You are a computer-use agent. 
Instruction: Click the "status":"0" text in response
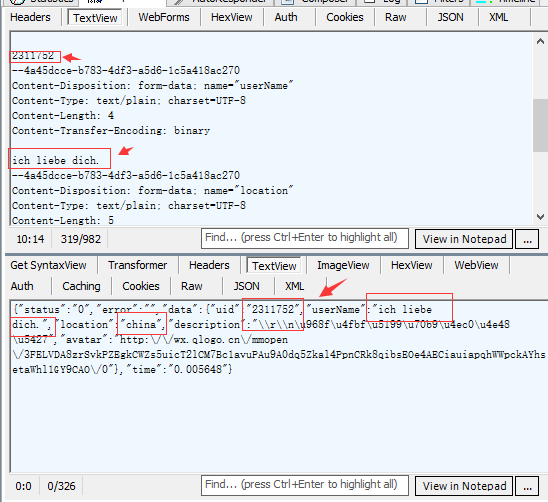point(54,310)
